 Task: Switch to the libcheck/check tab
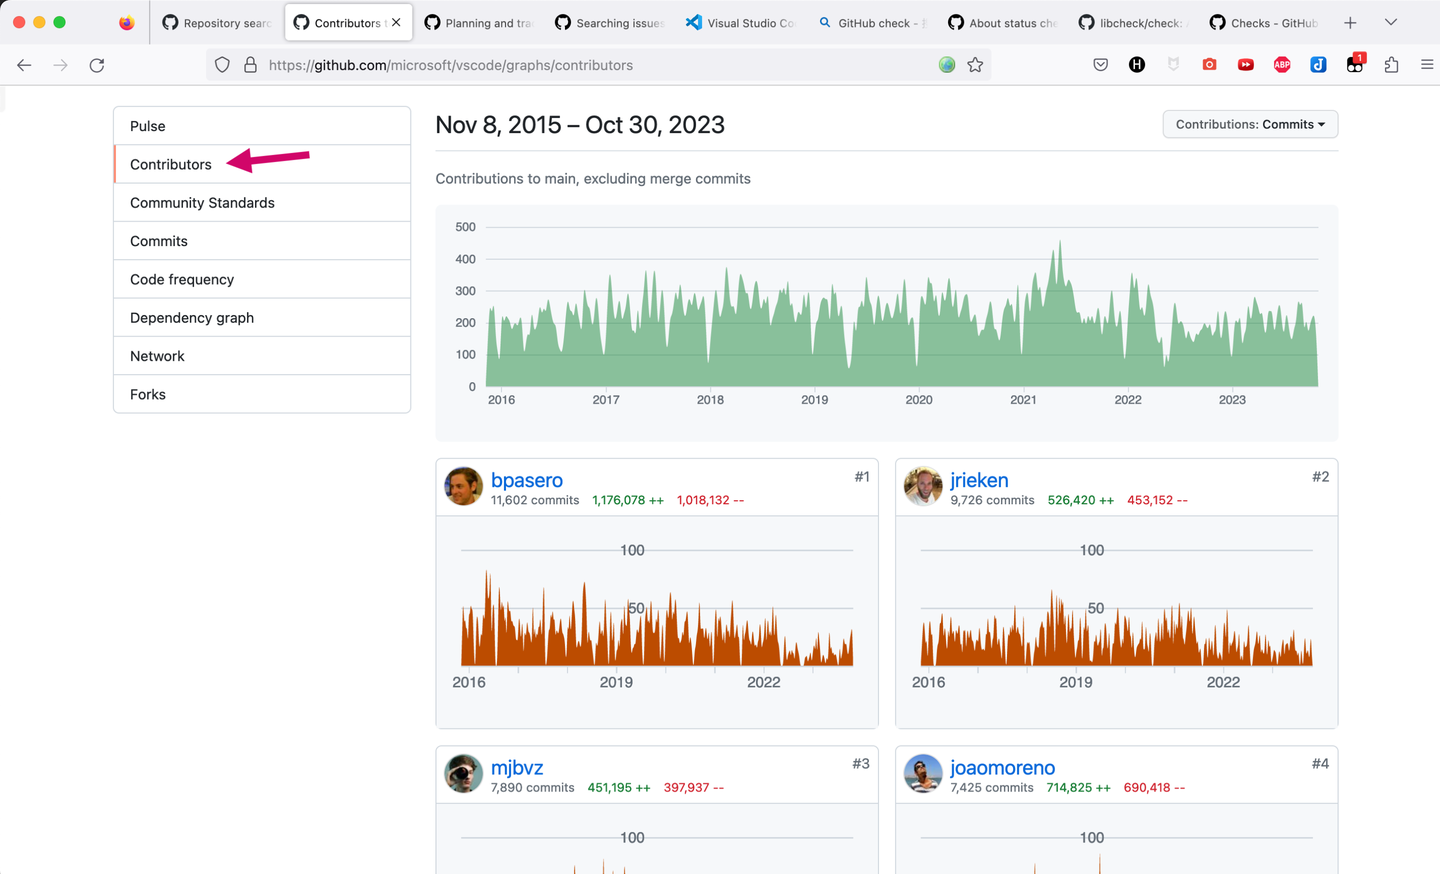pyautogui.click(x=1133, y=22)
